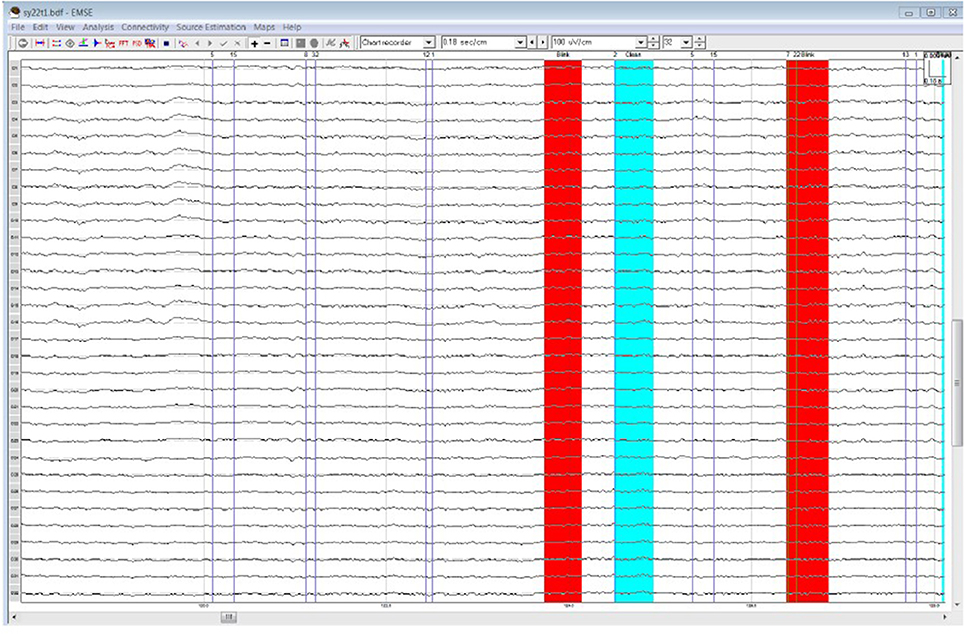
Task: Click the up spinner beside 100 uV/cm
Action: pos(654,39)
